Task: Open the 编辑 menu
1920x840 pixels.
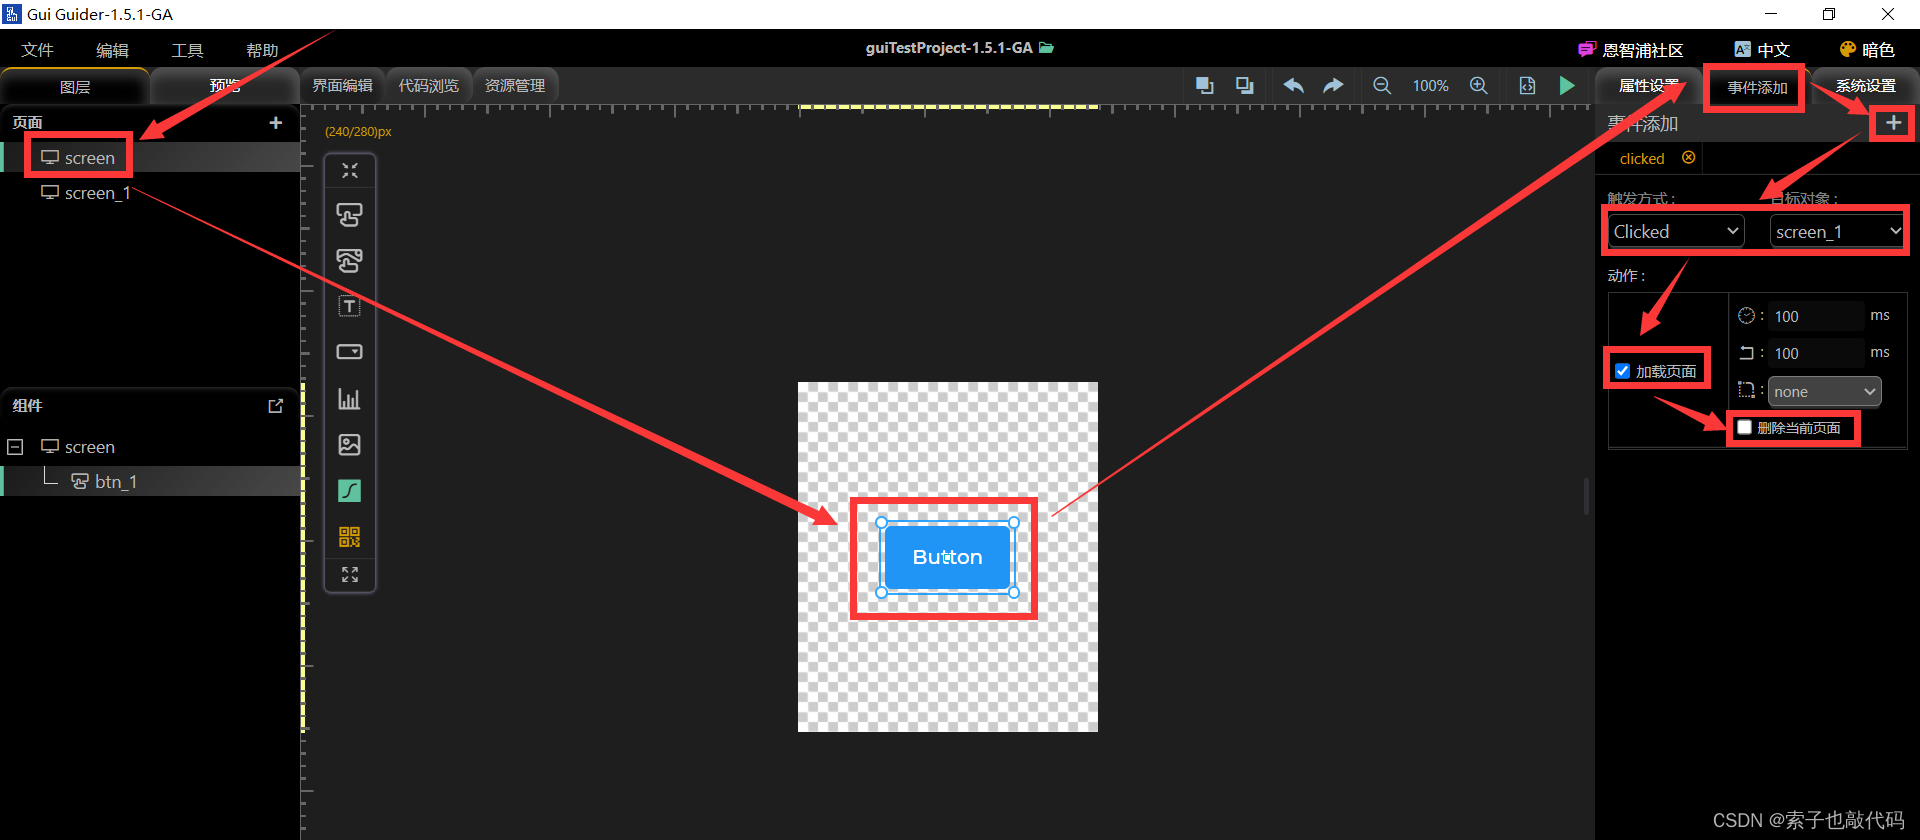Action: (112, 50)
